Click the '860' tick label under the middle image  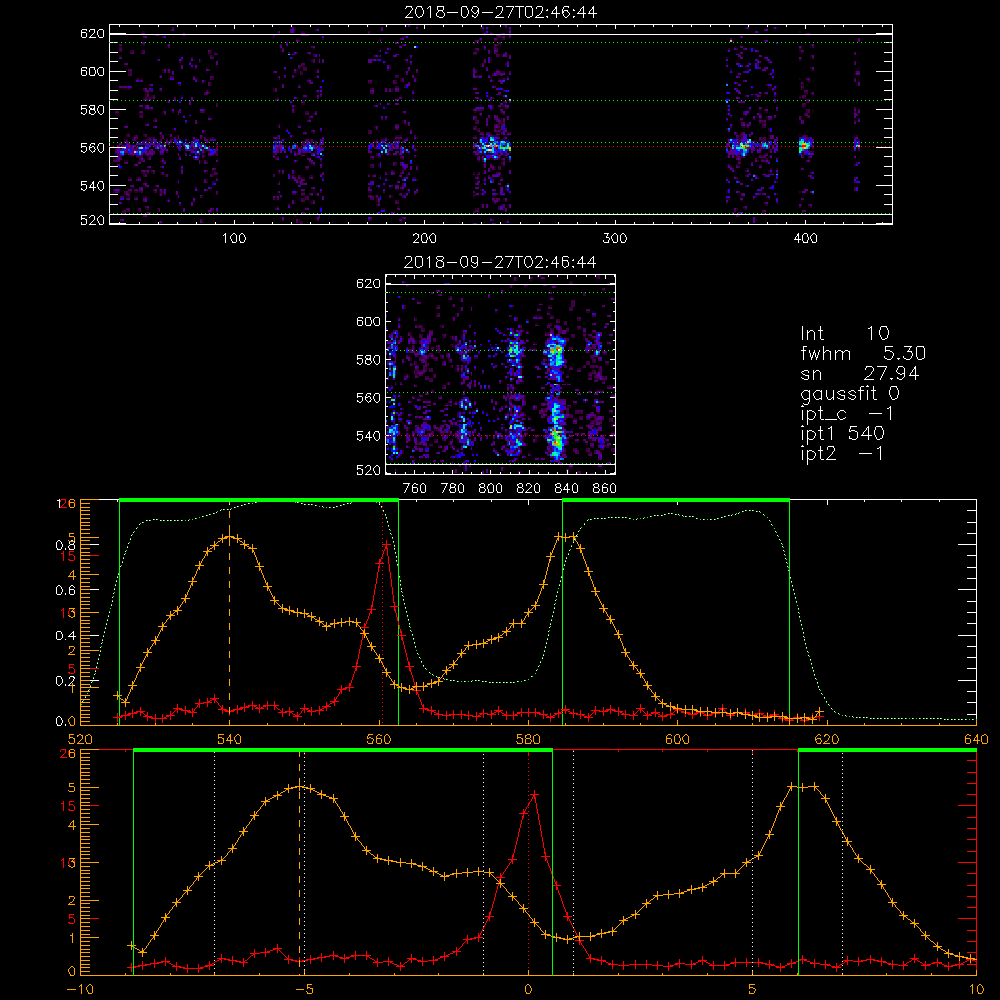605,489
